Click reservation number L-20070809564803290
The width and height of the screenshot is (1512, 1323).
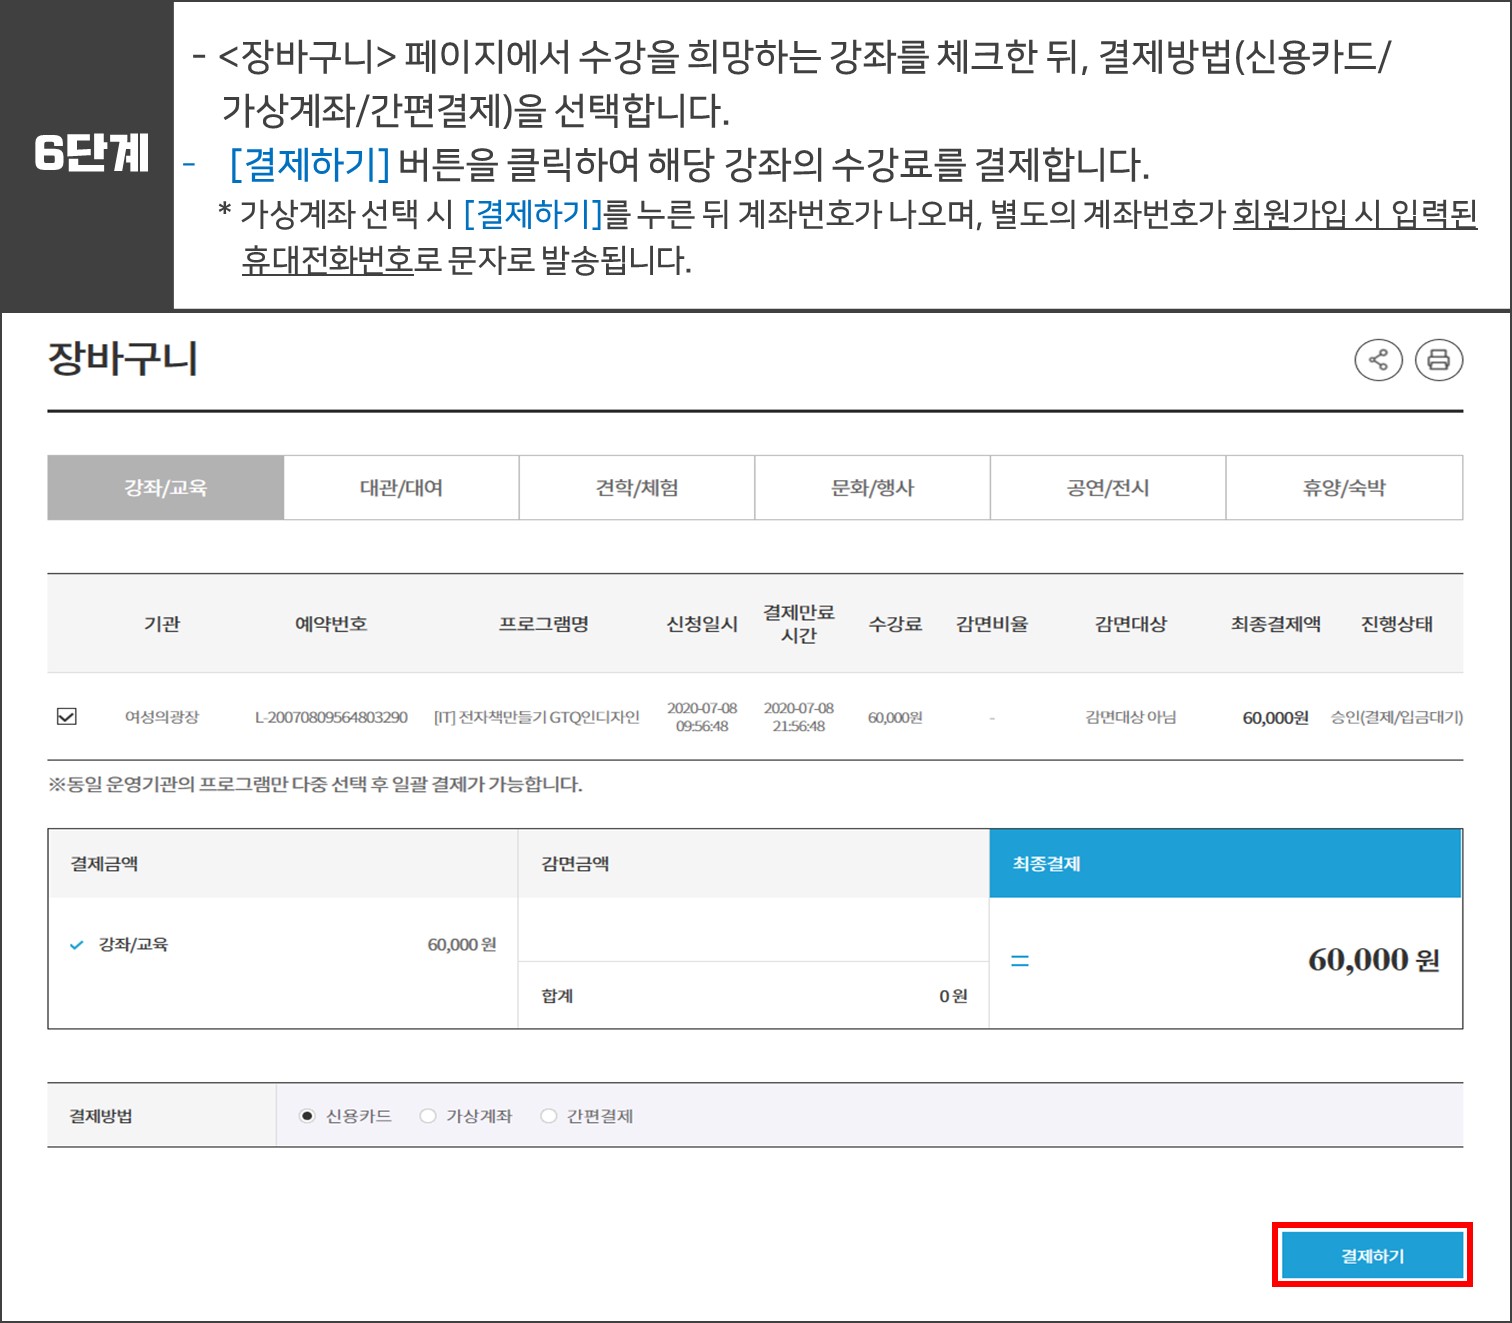331,717
